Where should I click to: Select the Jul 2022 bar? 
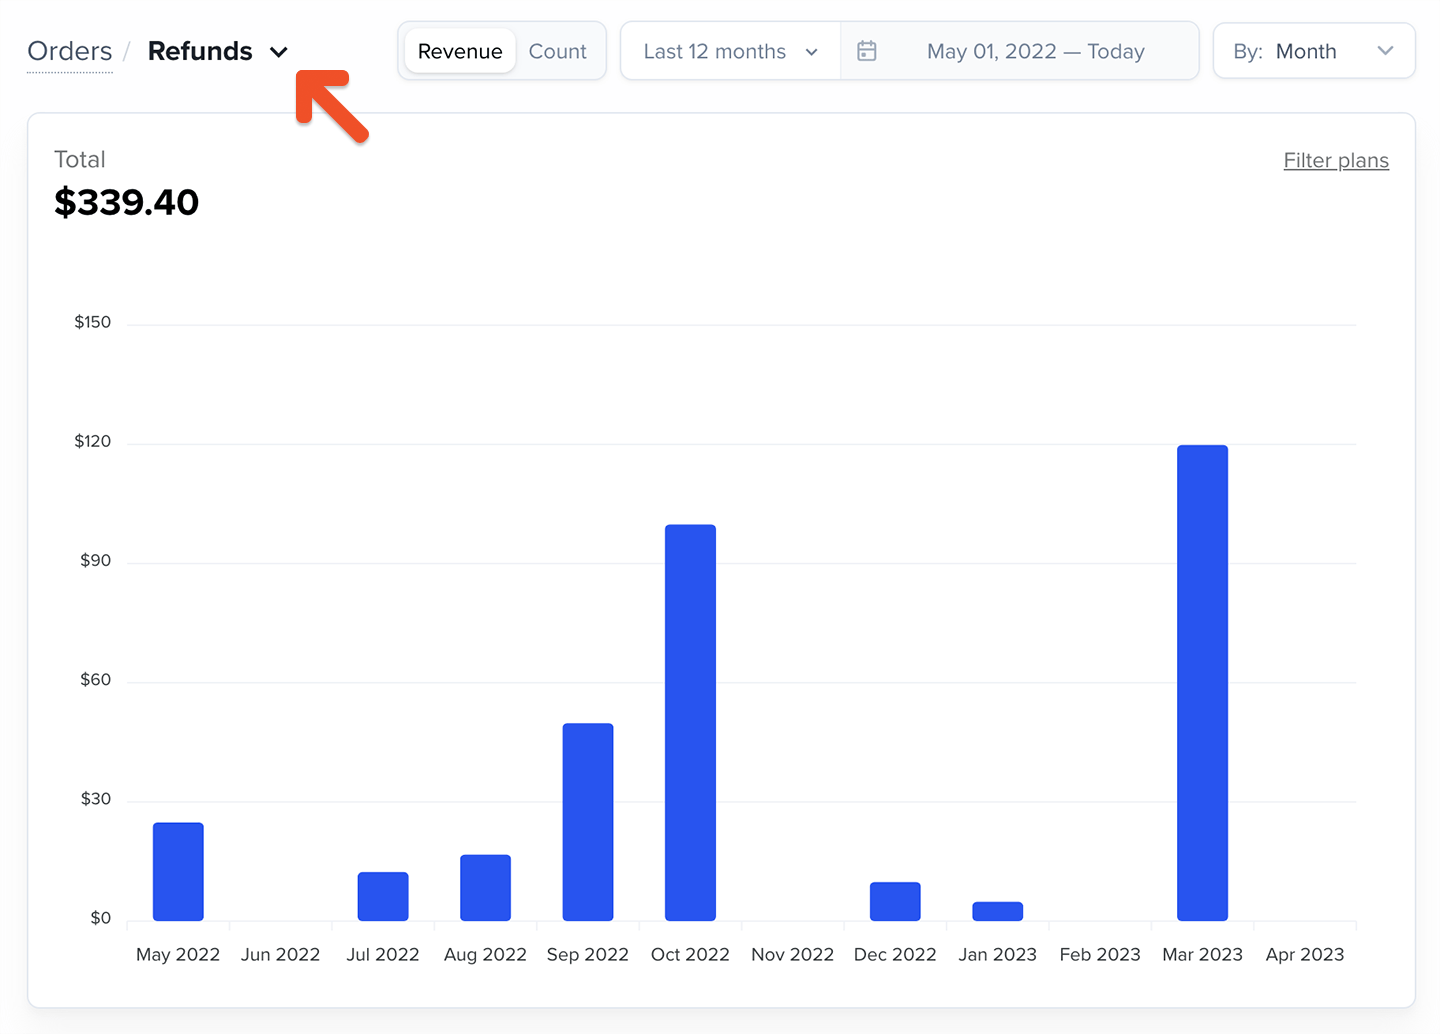[383, 896]
